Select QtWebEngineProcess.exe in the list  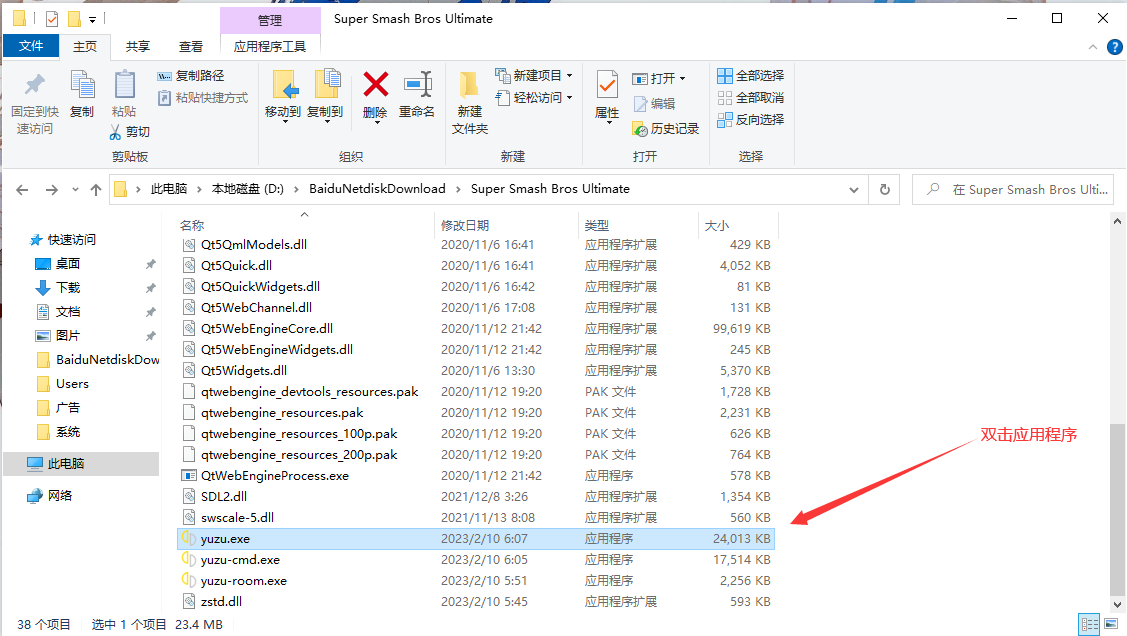[476, 475]
